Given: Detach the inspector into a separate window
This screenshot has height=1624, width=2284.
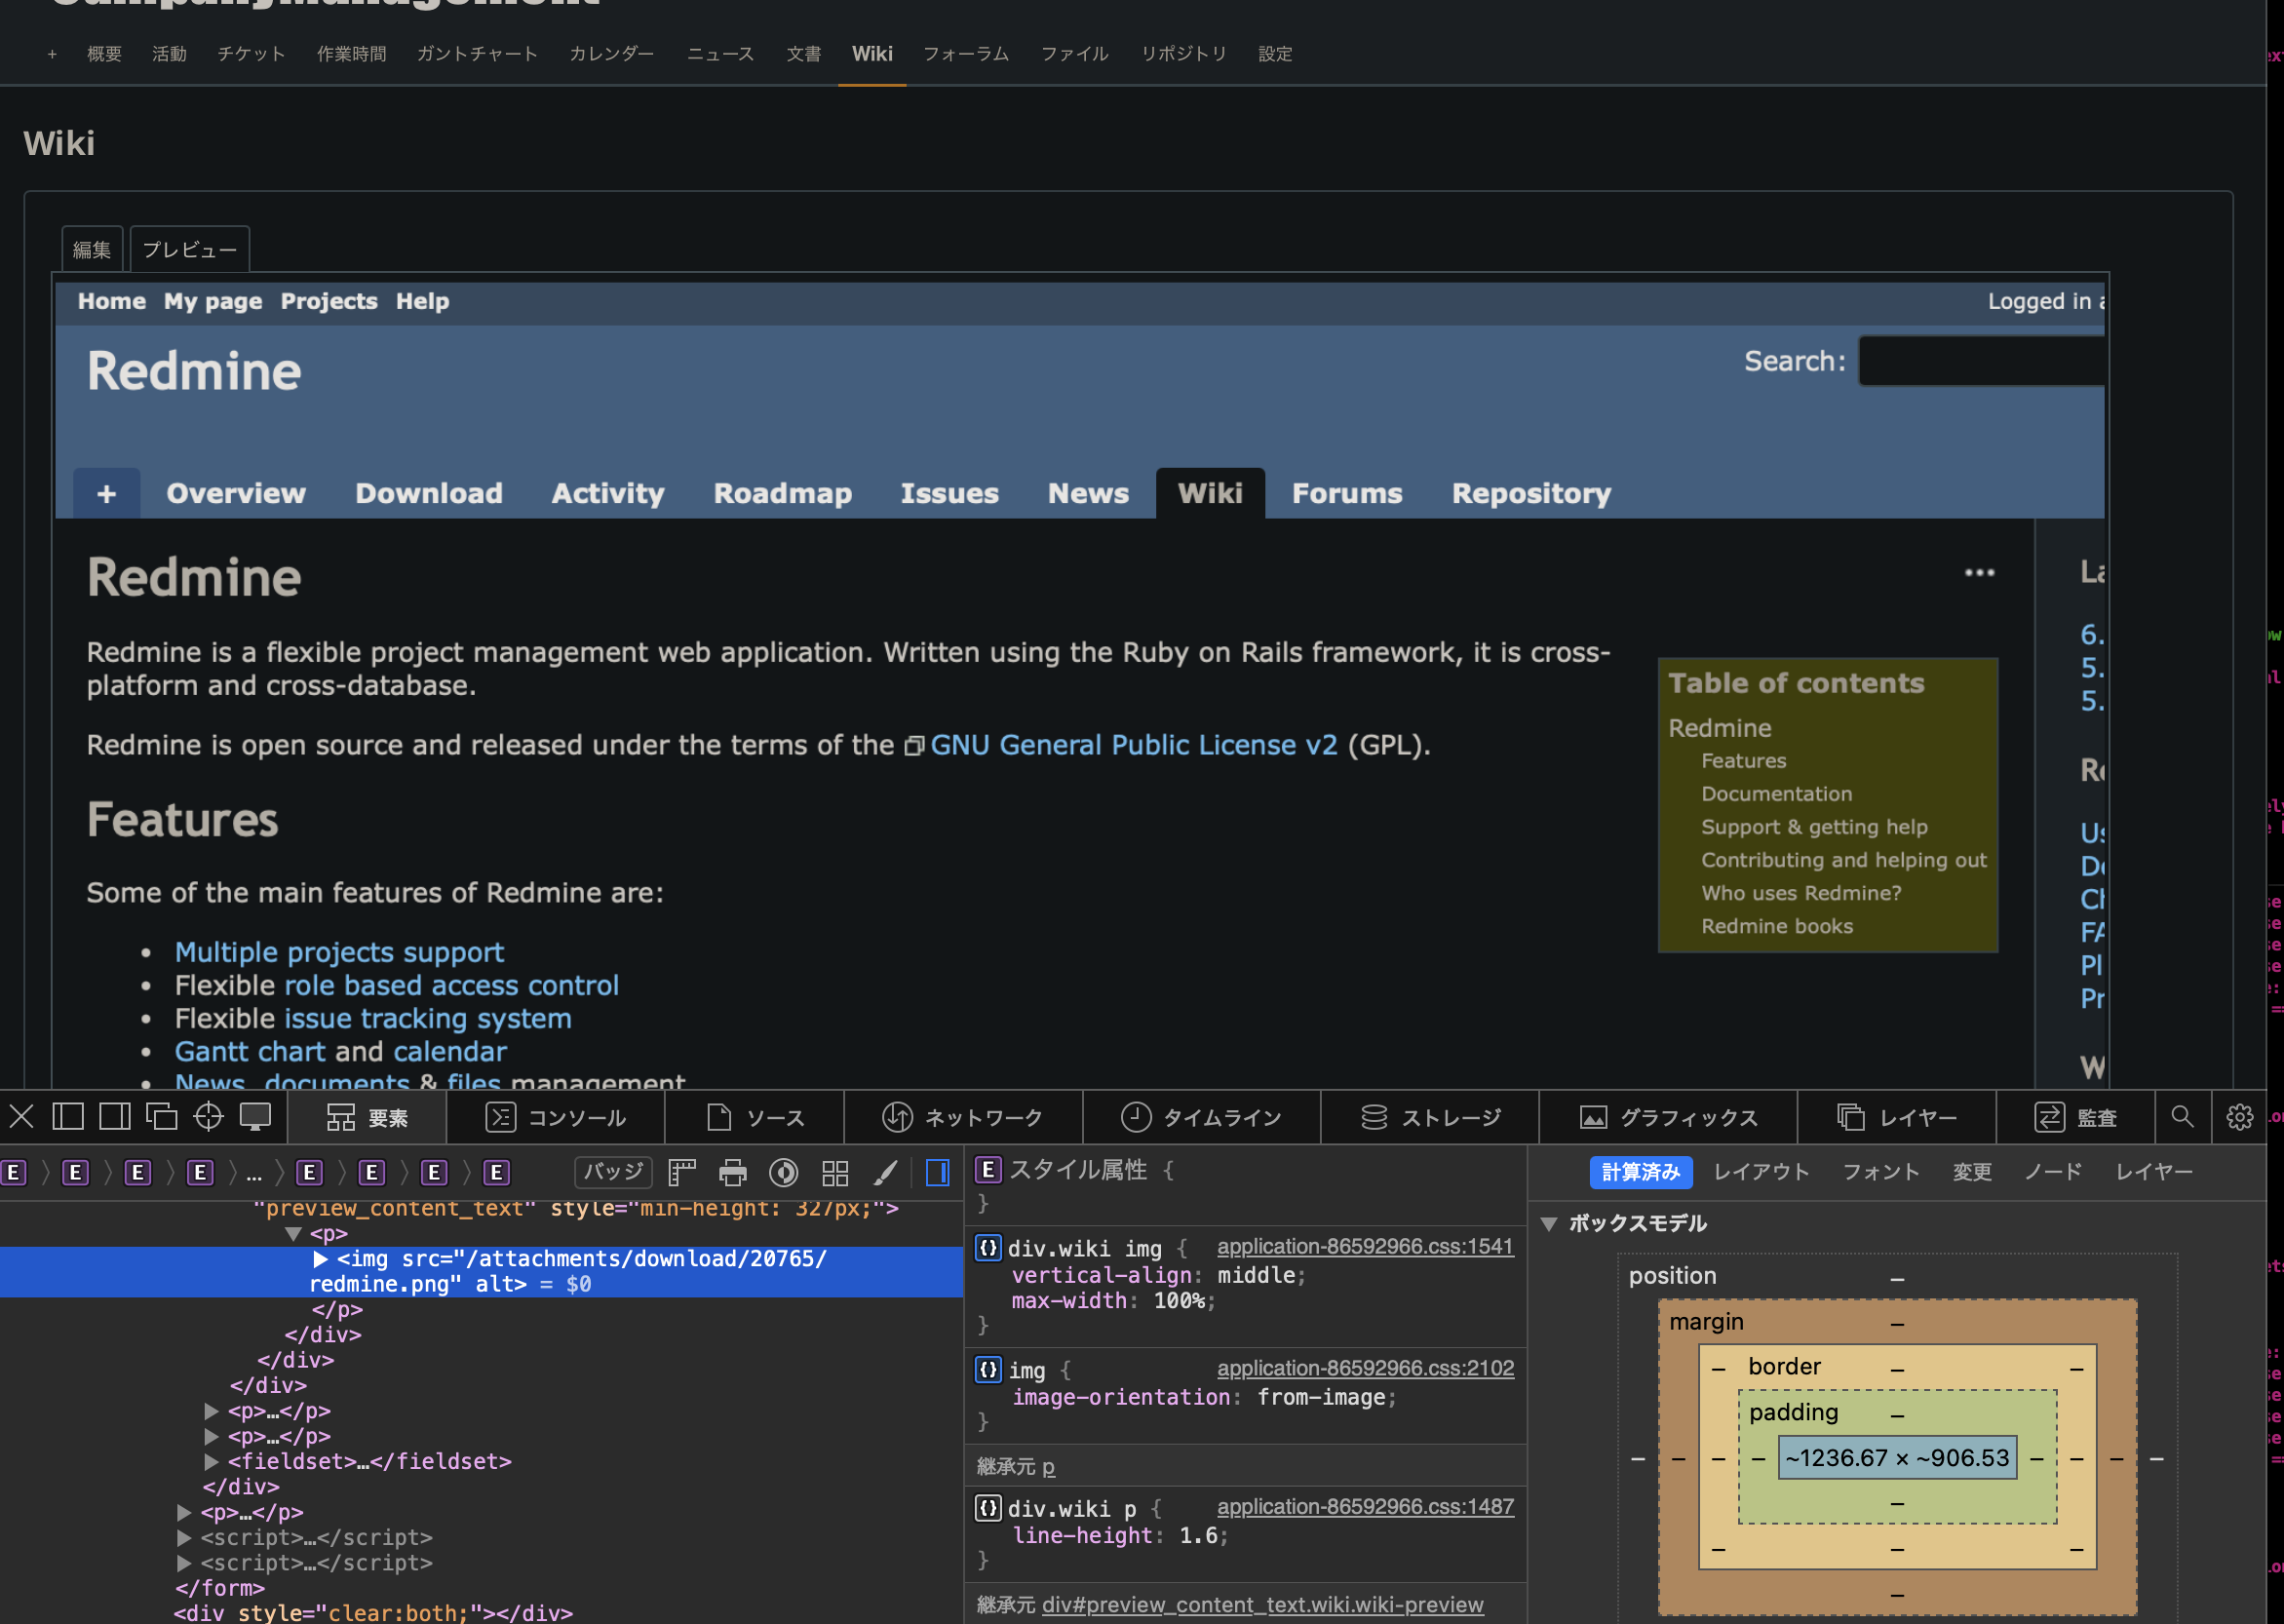Looking at the screenshot, I should click(x=162, y=1117).
